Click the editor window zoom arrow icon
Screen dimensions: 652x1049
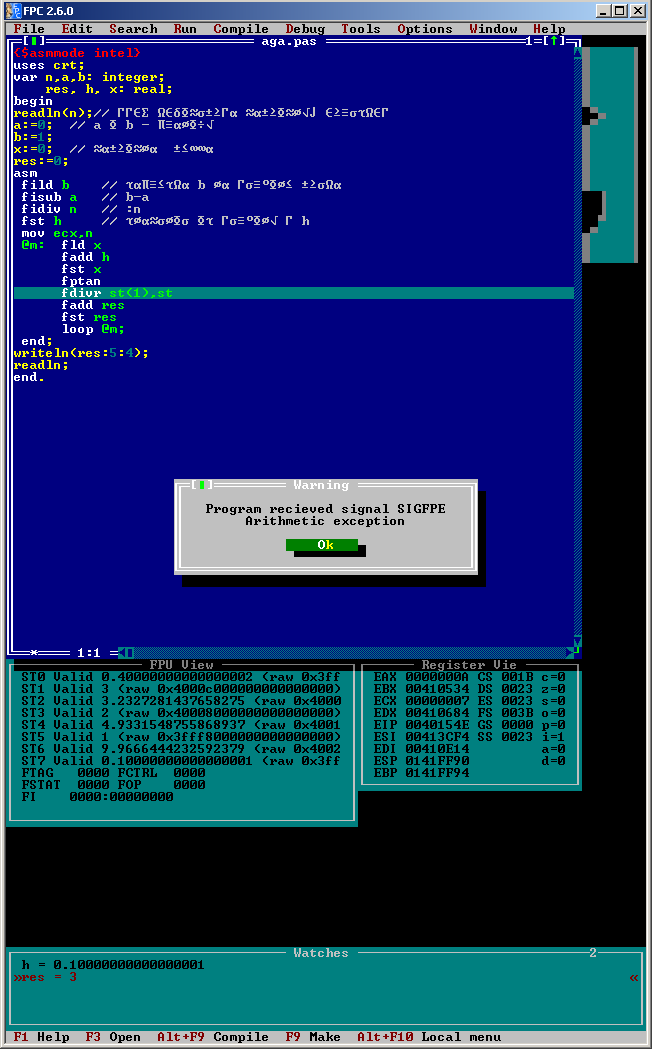(555, 41)
